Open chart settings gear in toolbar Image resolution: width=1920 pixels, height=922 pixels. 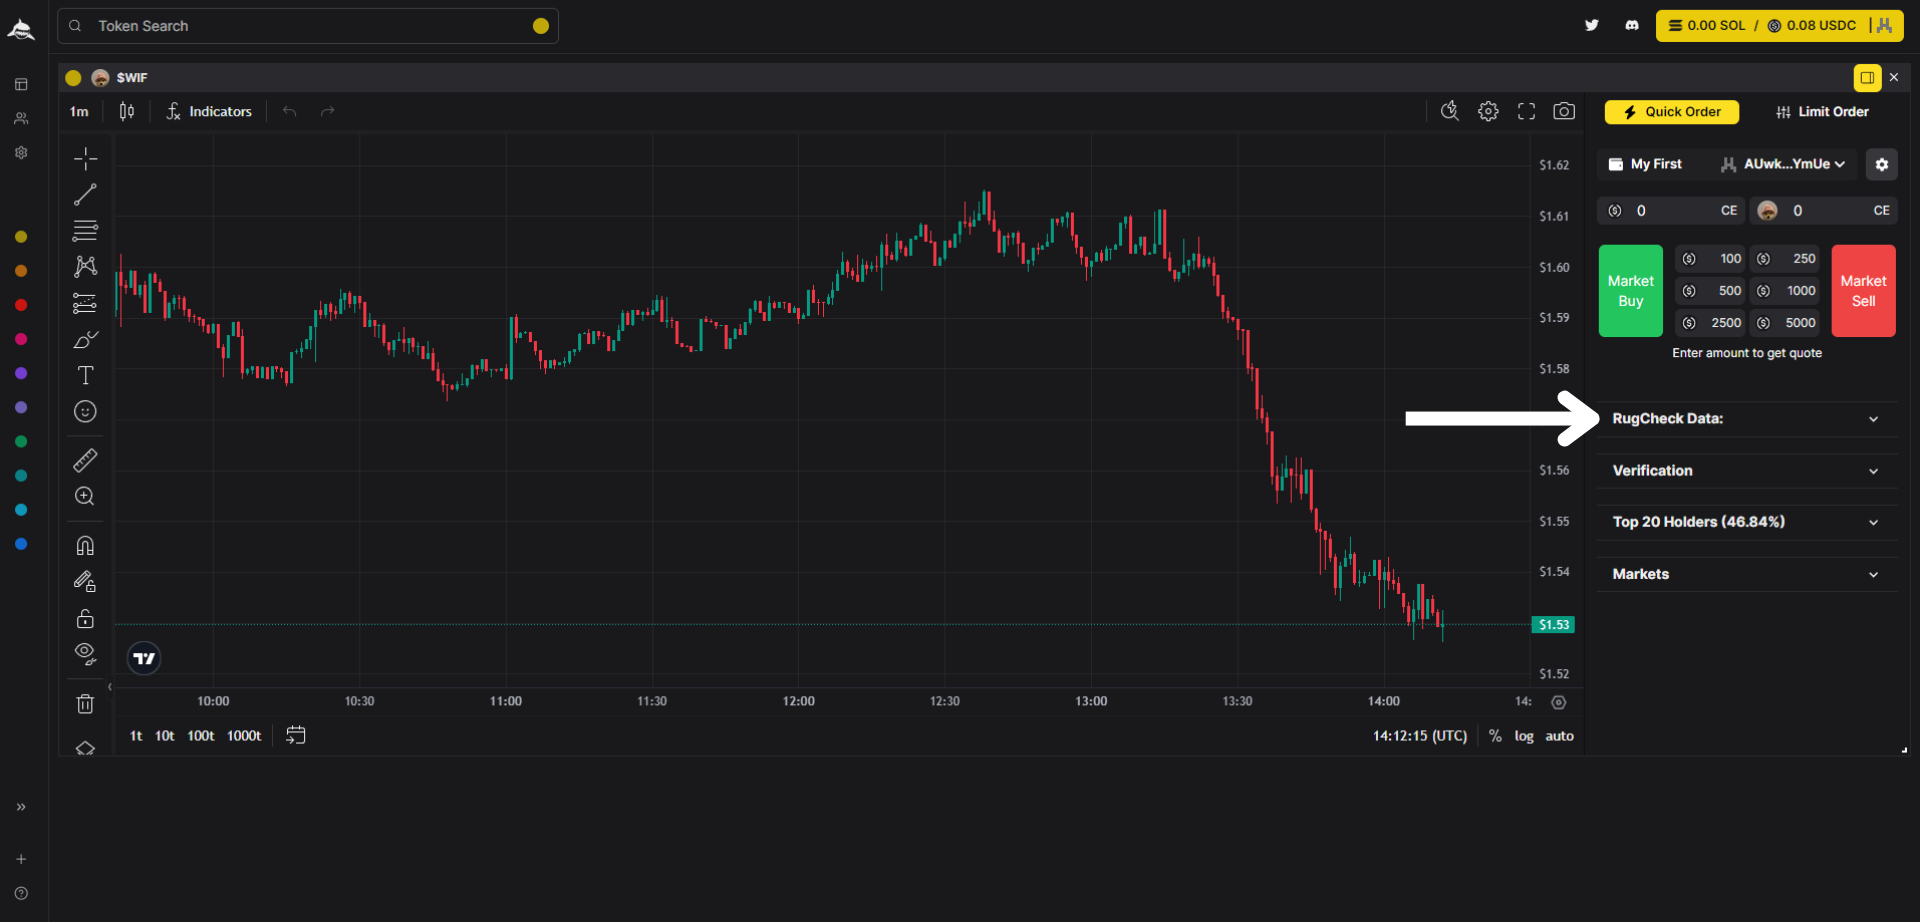(x=1488, y=111)
